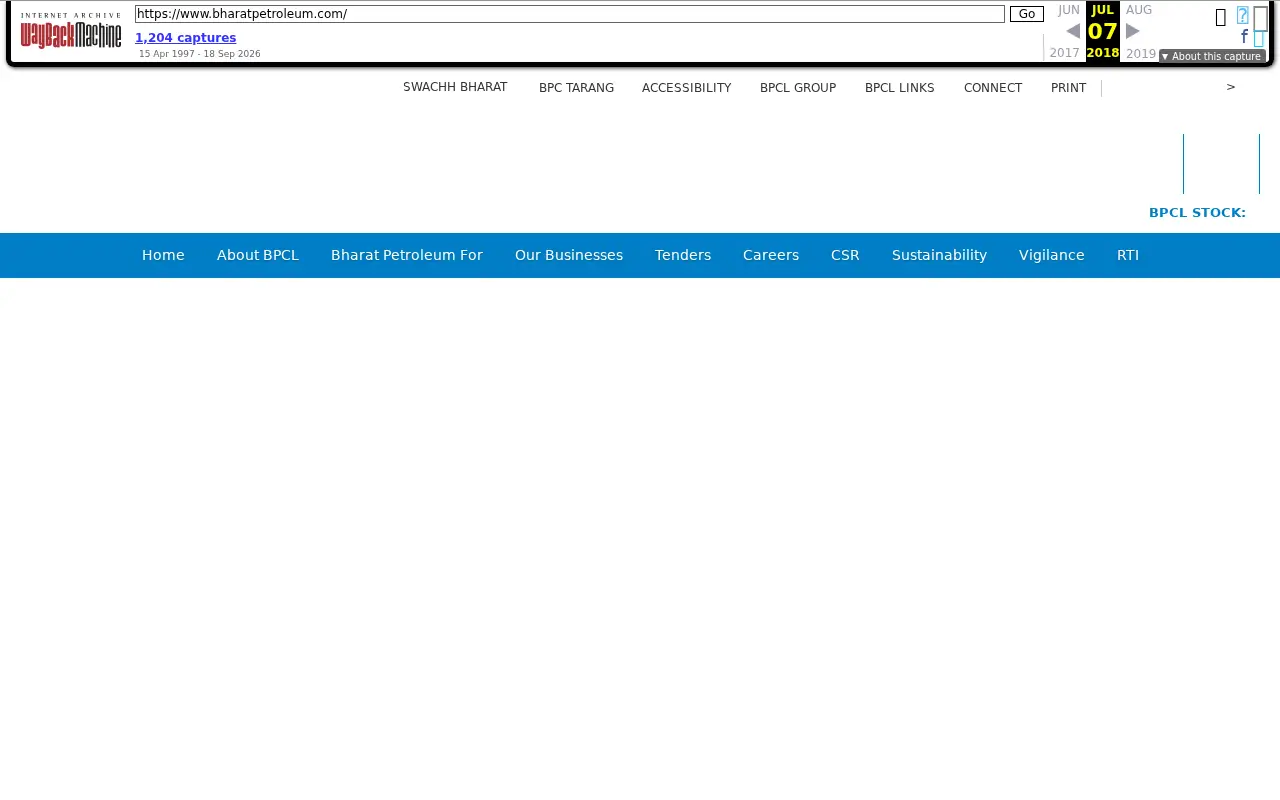Screen dimensions: 1280x800
Task: Click PRINT in the top bar
Action: pos(1069,88)
